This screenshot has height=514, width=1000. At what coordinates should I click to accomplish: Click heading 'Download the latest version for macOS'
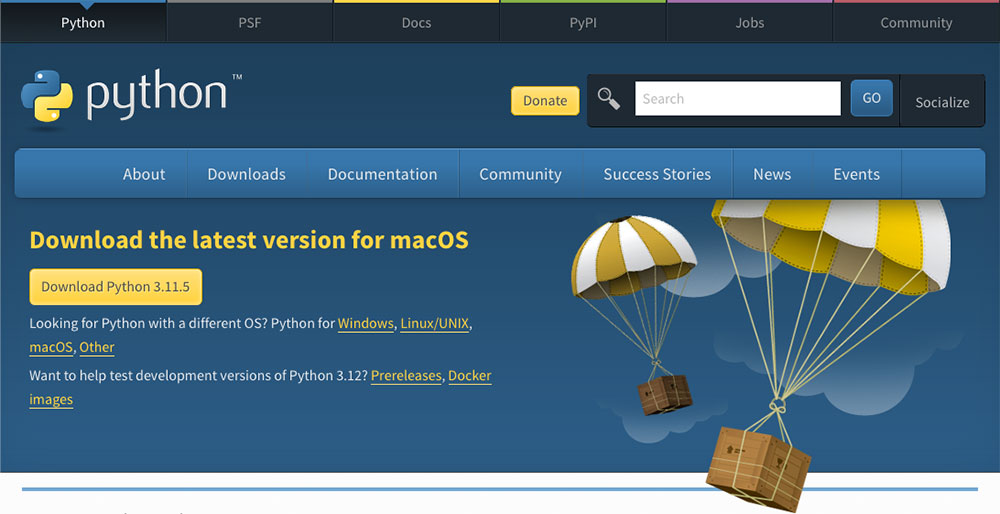(x=249, y=240)
